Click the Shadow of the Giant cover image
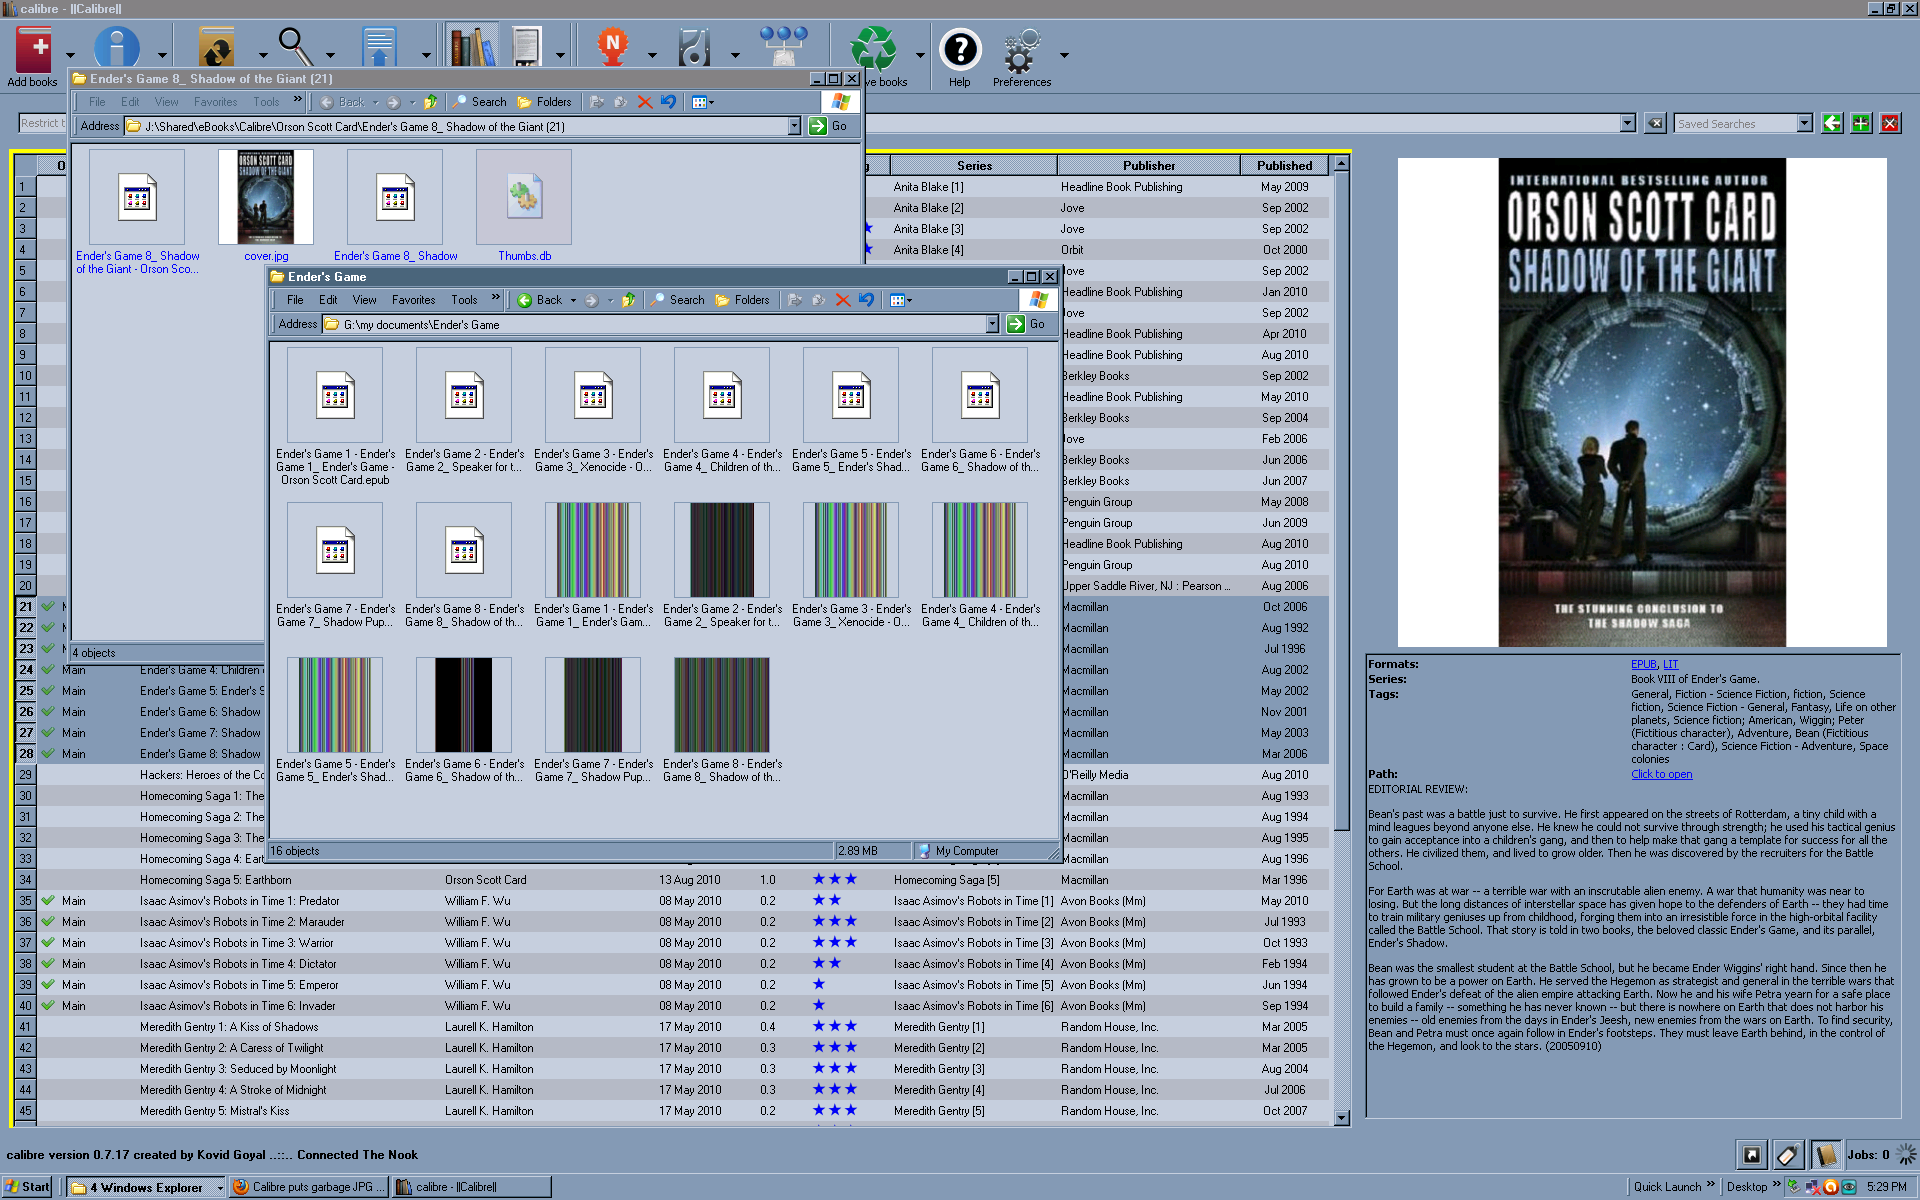The height and width of the screenshot is (1200, 1920). pyautogui.click(x=1641, y=402)
